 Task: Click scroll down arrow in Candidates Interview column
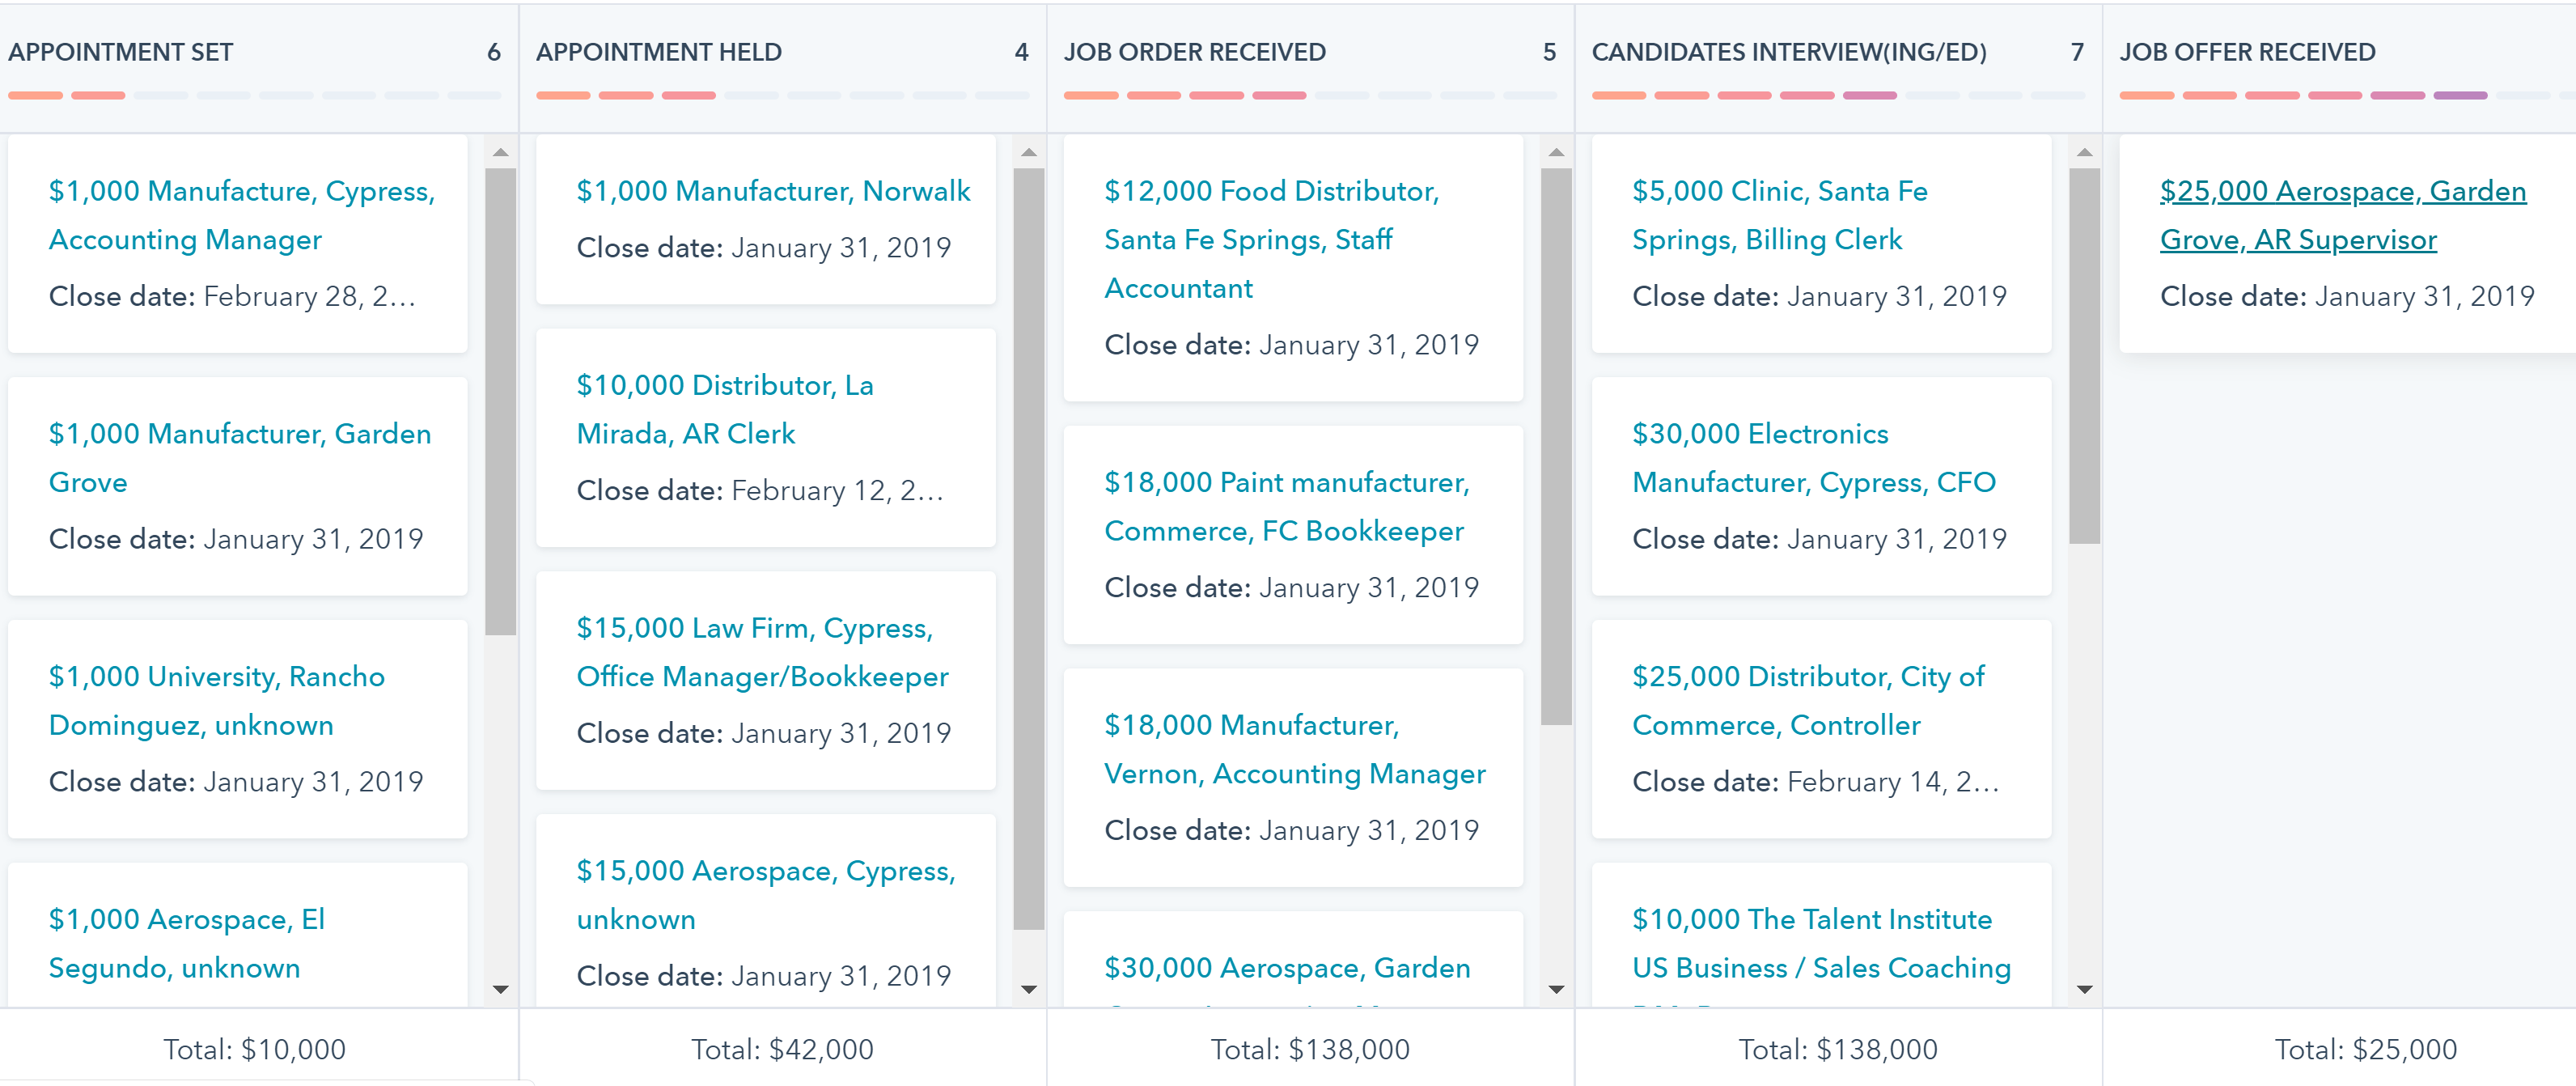2084,989
